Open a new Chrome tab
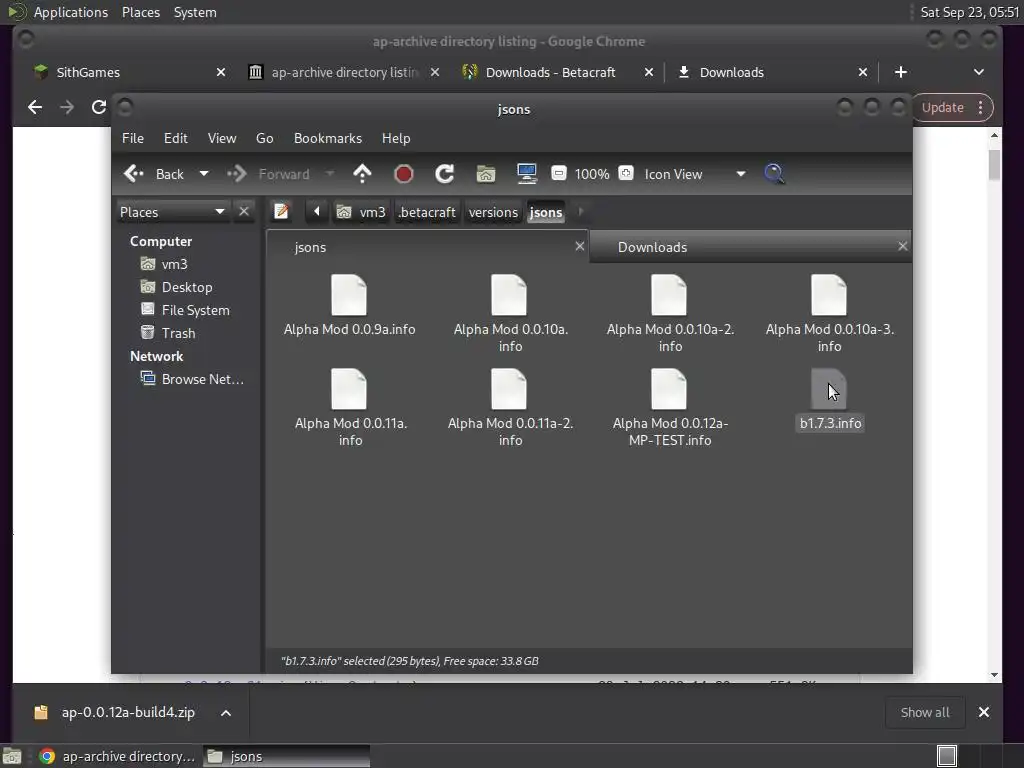 click(x=901, y=72)
